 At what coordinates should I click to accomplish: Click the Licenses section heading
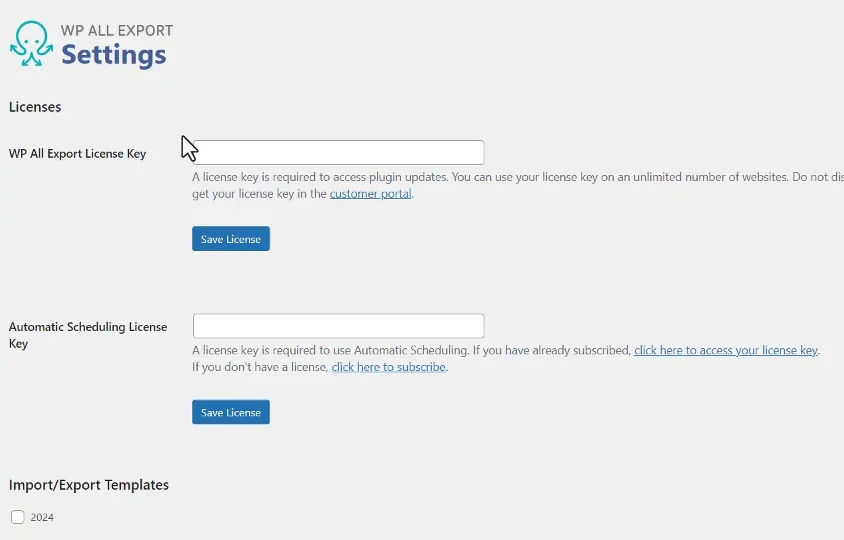(35, 107)
